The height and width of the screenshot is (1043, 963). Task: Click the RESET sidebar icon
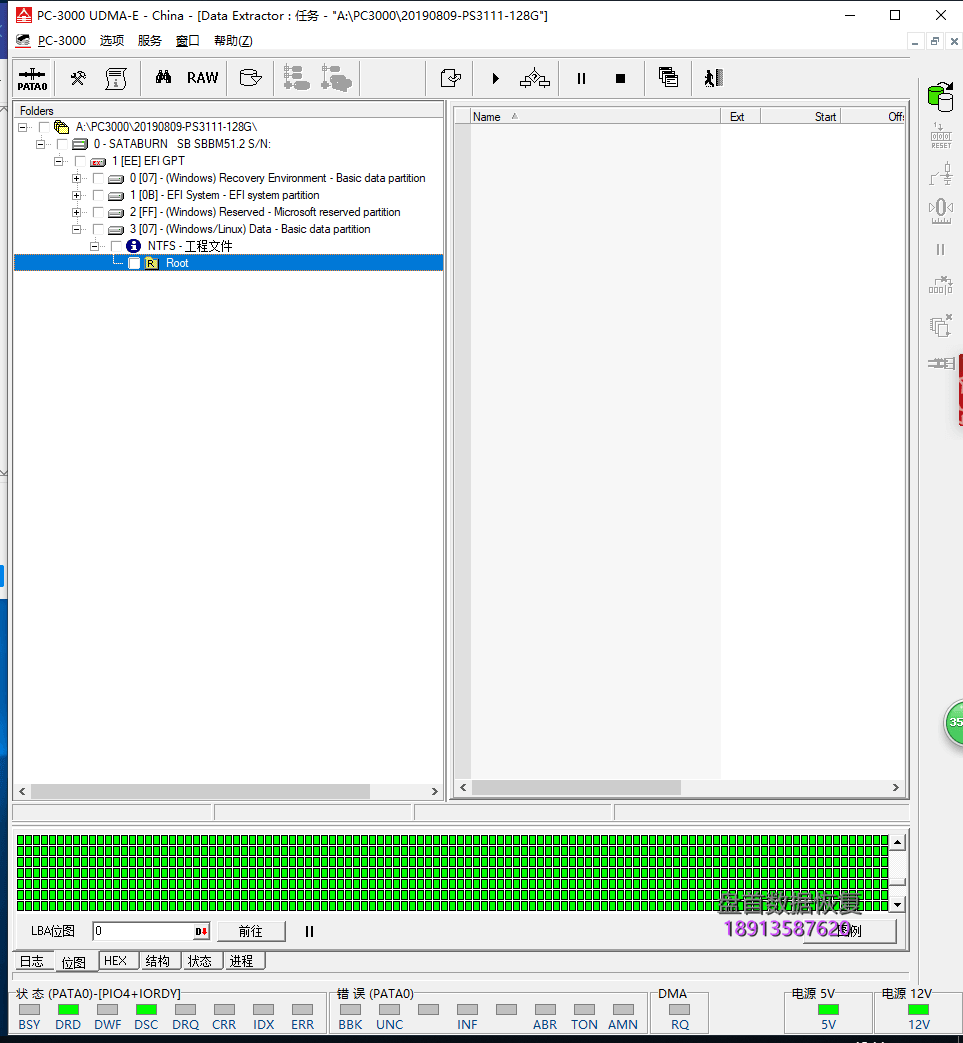pos(940,136)
